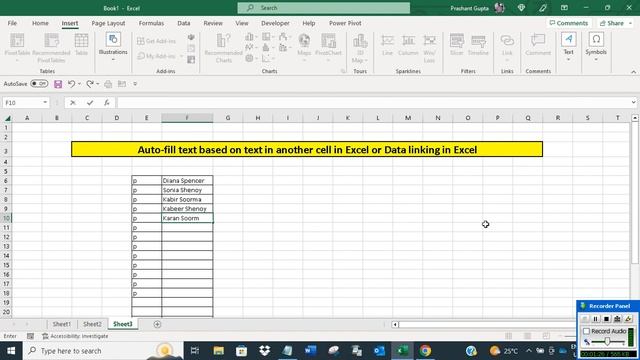Open Microsoft Word from the taskbar
The width and height of the screenshot is (640, 360).
click(311, 351)
